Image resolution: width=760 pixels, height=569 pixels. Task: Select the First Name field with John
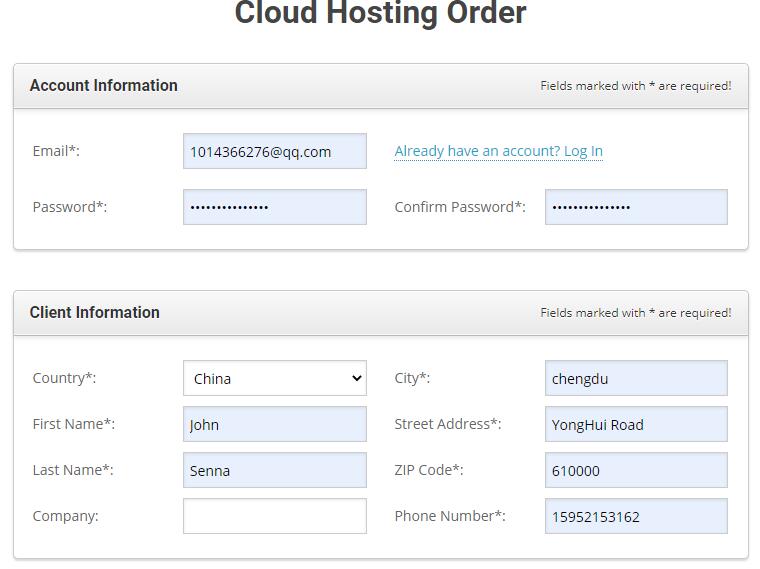tap(275, 424)
